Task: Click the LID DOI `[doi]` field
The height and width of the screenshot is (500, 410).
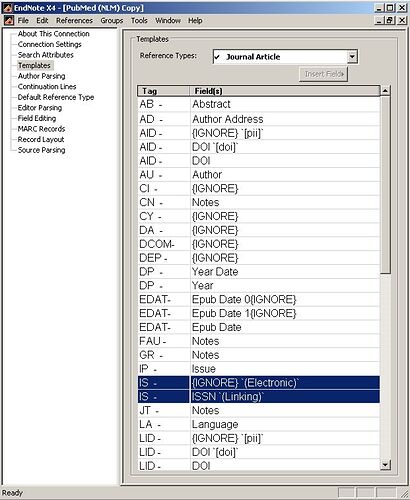Action: (285, 452)
